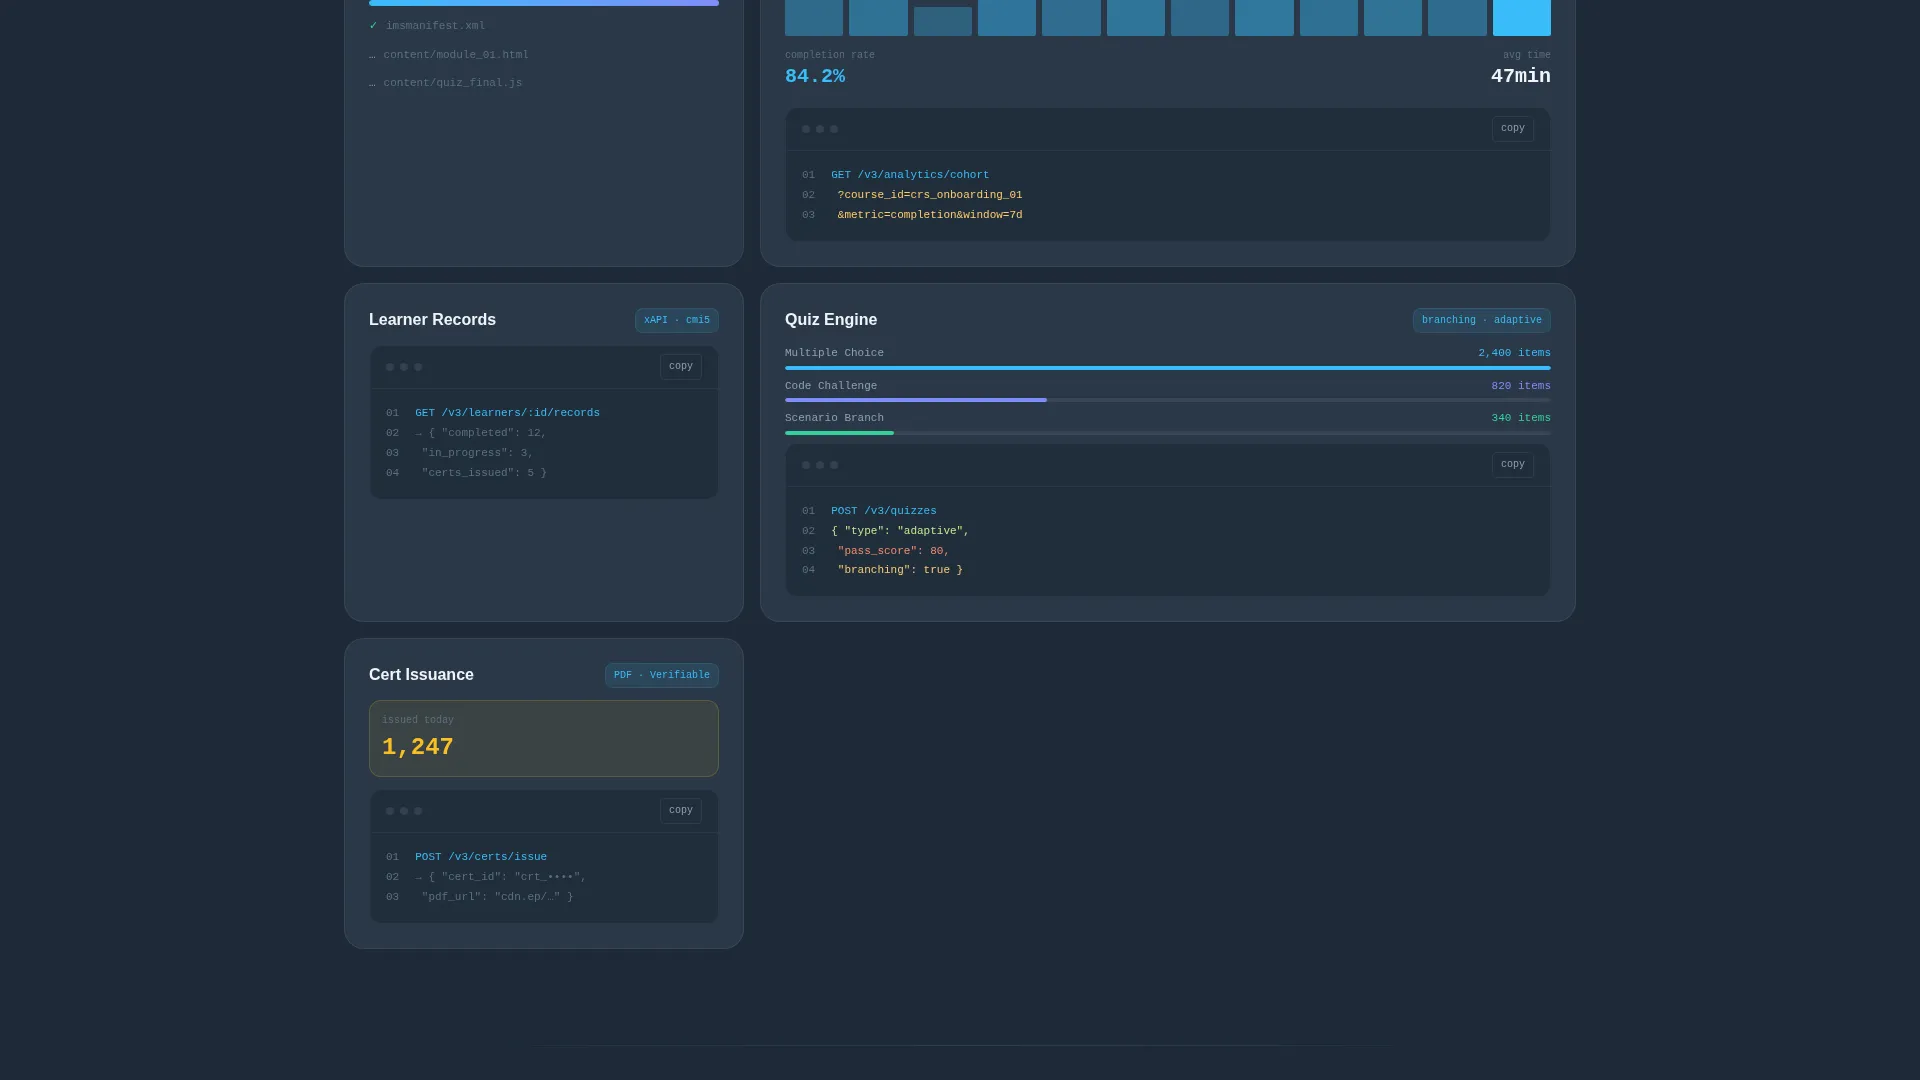Click the ?course_id=crs_onboarding_01 parameter line
Image resolution: width=1920 pixels, height=1080 pixels.
(929, 195)
